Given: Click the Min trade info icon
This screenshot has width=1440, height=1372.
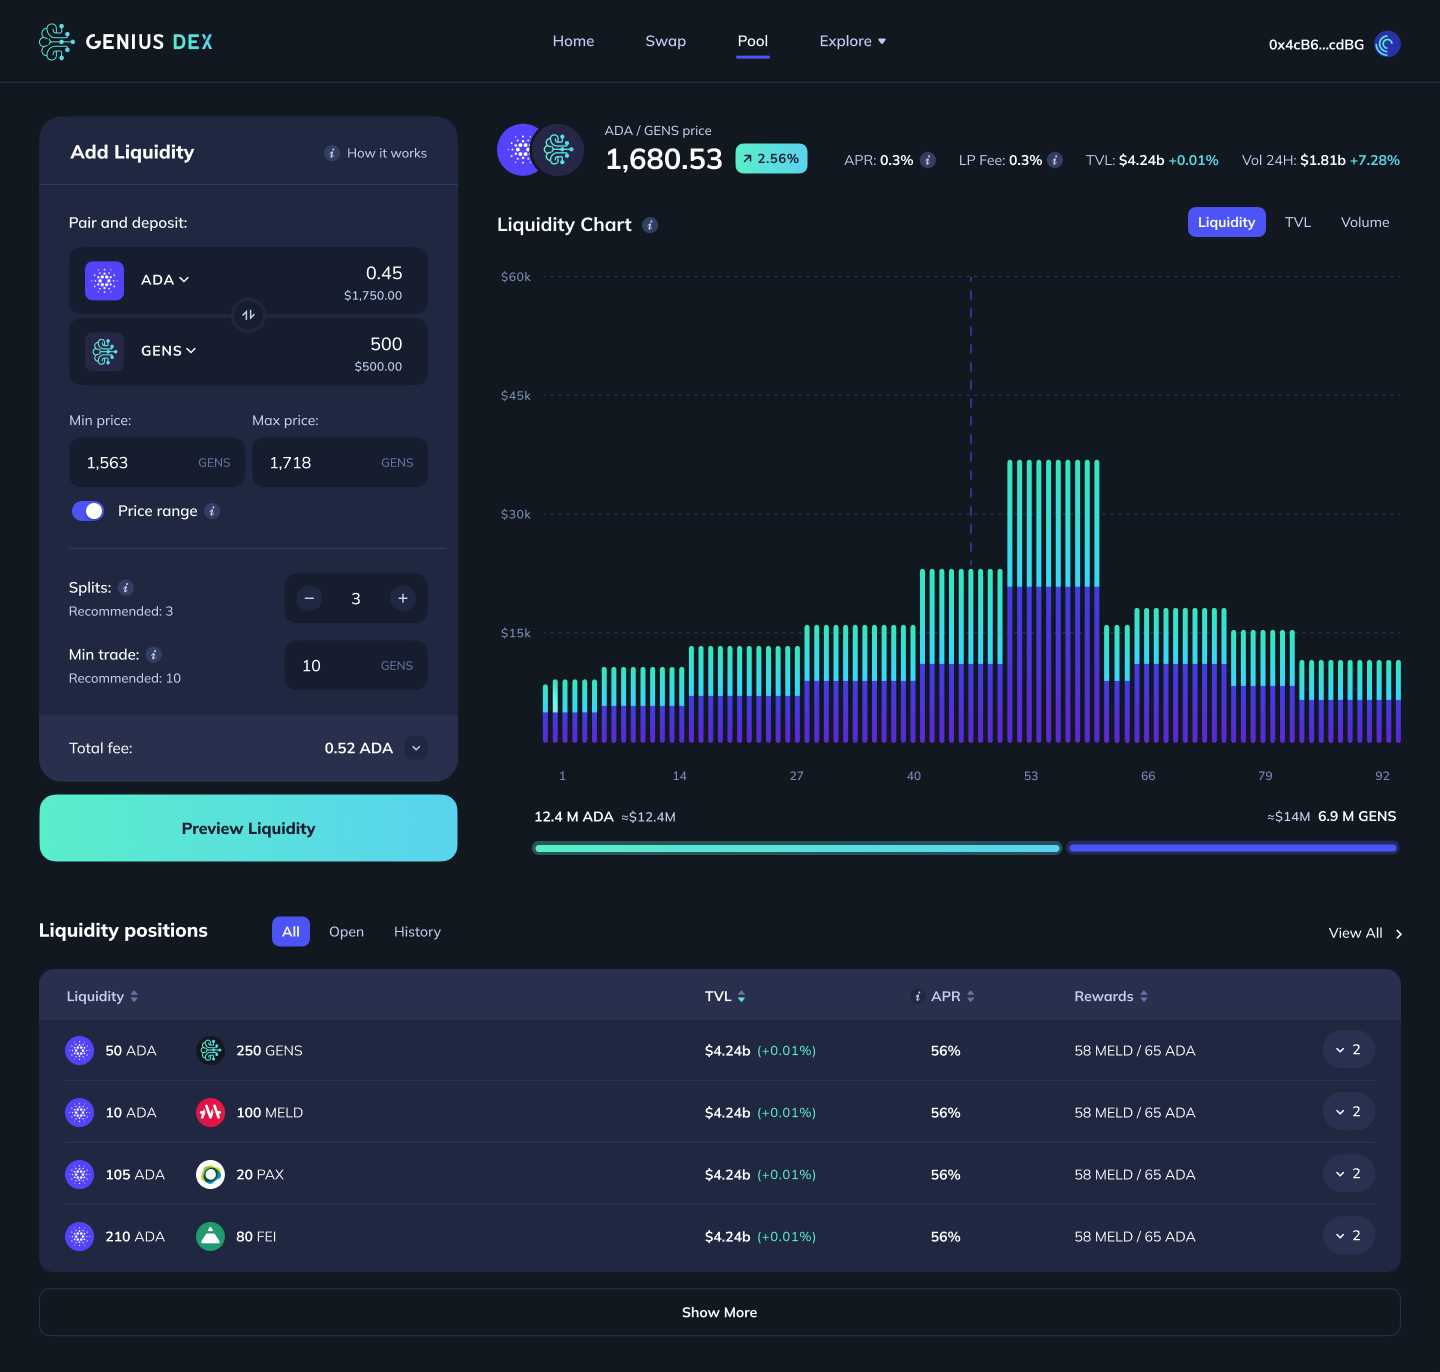Looking at the screenshot, I should 153,655.
